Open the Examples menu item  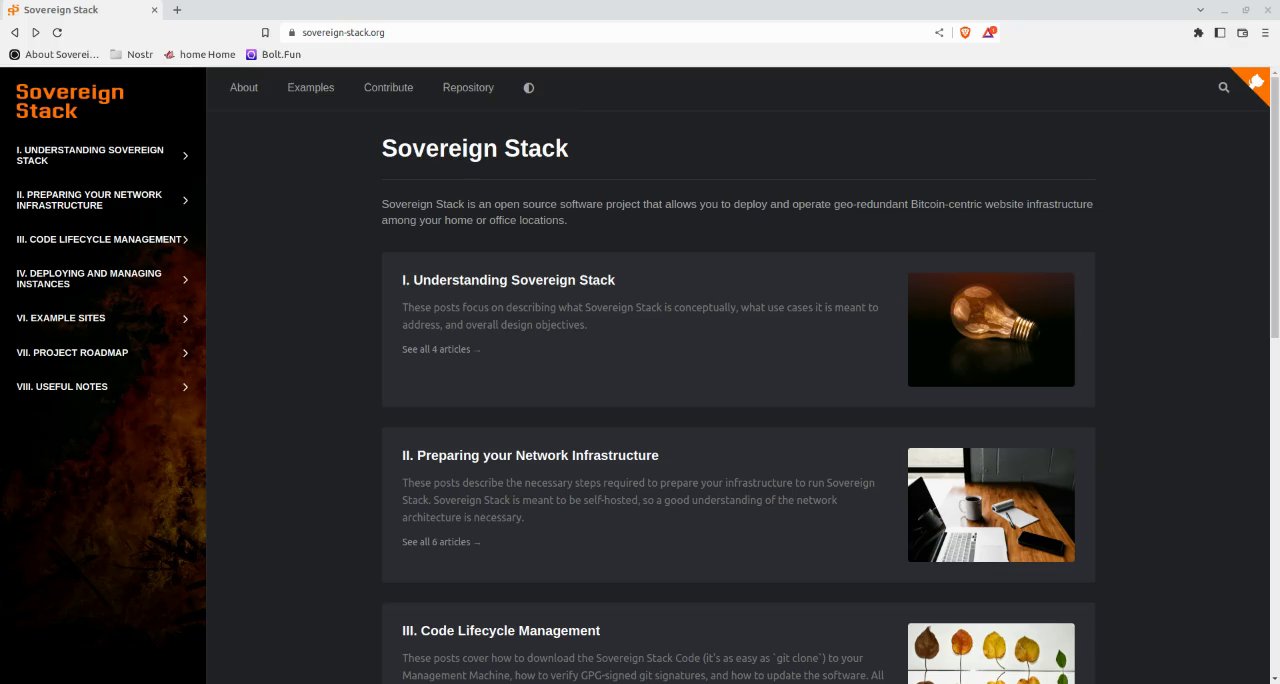[x=311, y=88]
